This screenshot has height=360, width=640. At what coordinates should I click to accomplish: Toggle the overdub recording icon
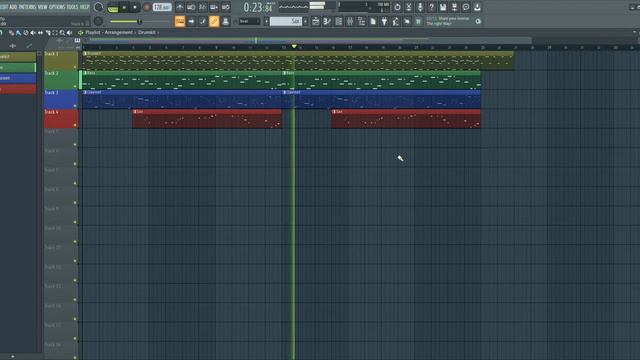coord(214,7)
